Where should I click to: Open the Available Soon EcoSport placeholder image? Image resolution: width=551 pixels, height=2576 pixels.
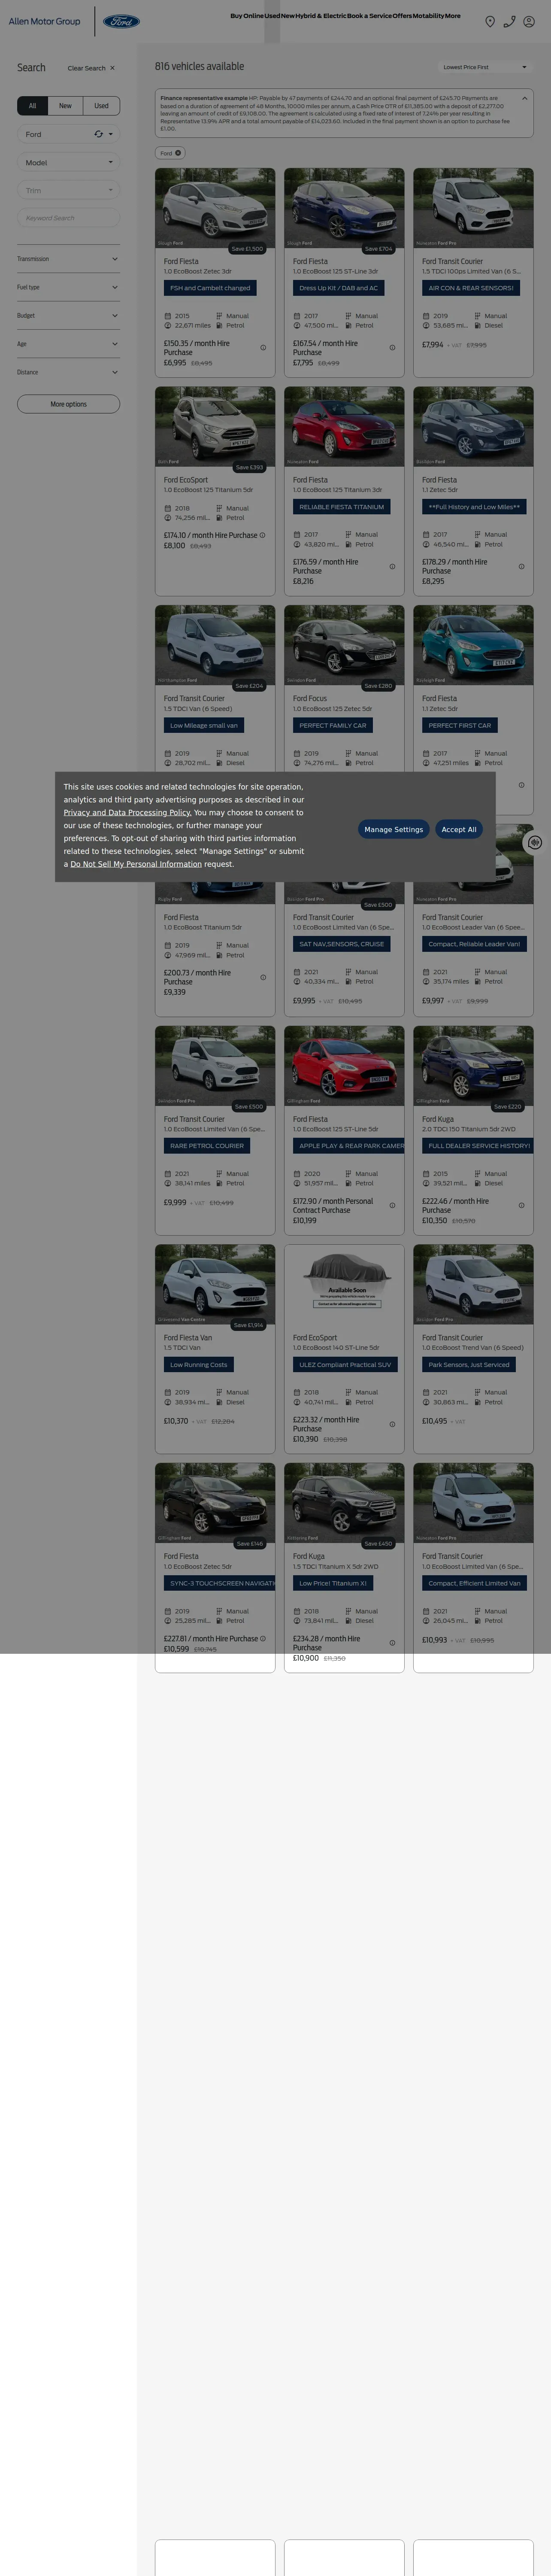pos(344,1284)
